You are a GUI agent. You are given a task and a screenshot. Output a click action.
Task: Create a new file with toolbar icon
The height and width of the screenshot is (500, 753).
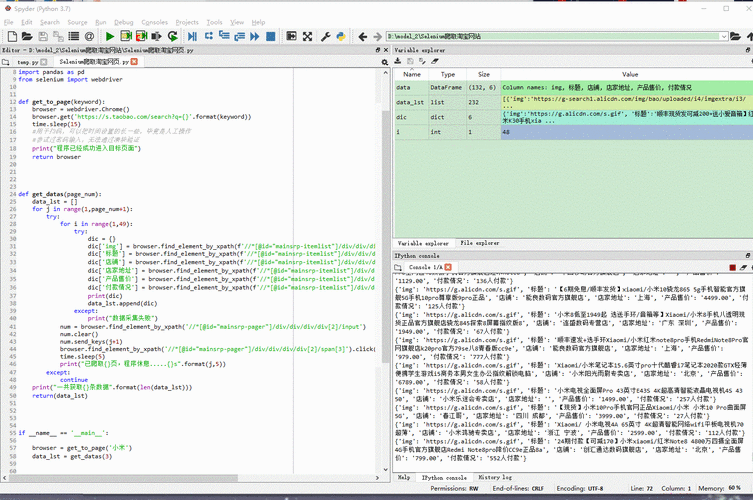point(12,36)
